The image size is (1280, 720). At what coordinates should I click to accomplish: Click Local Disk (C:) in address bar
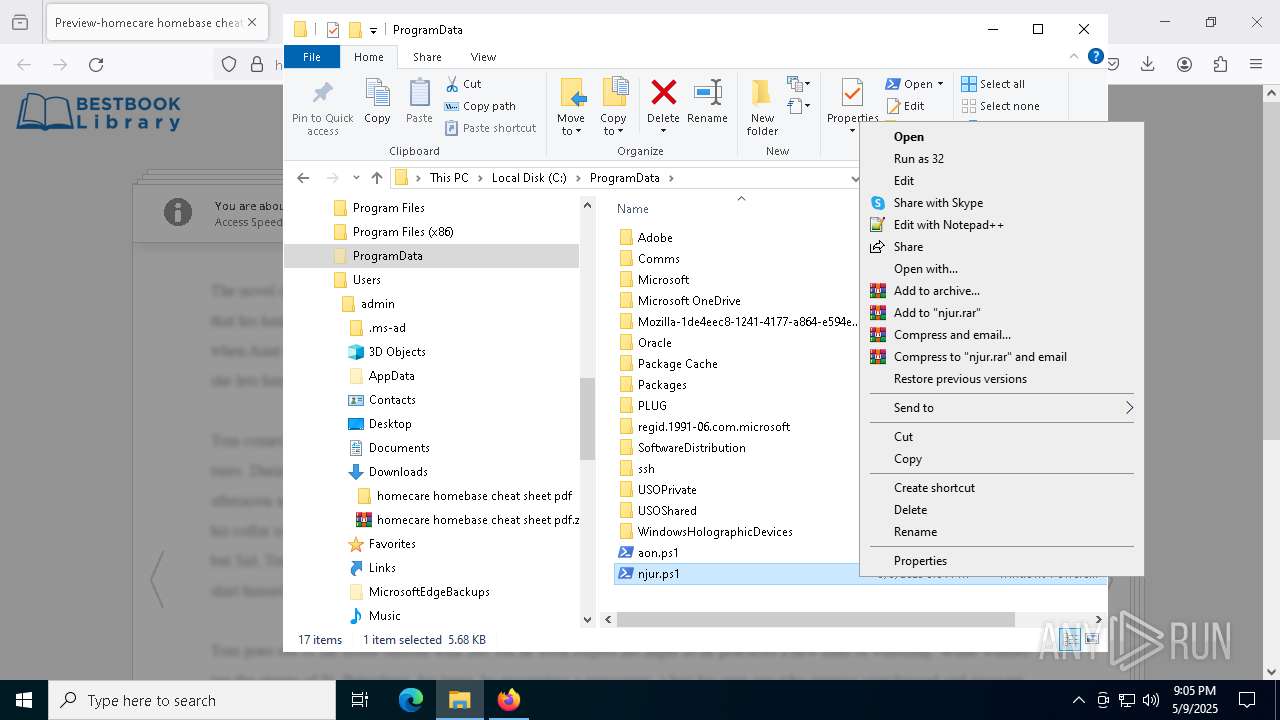point(529,178)
